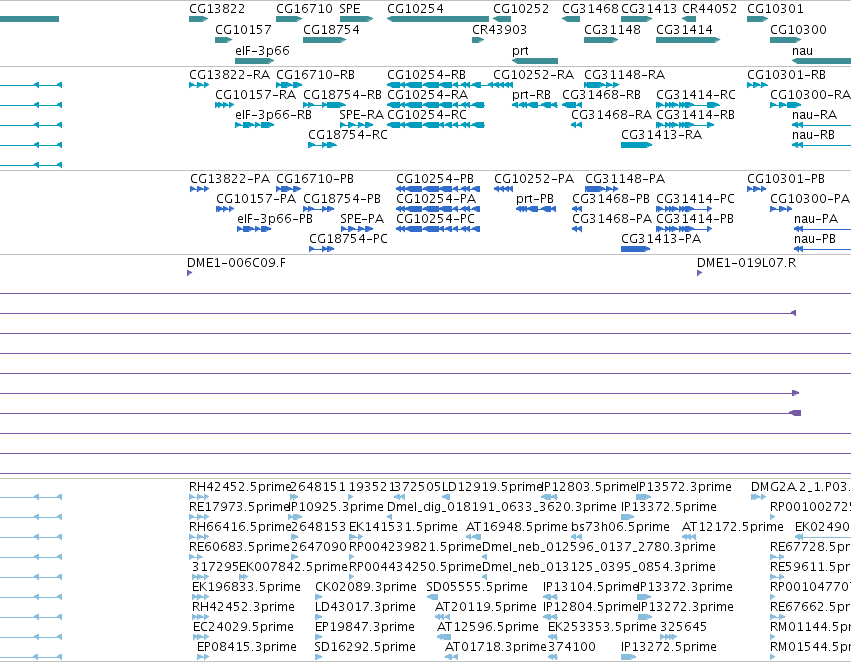
Task: Click the bs73h06.5prime EST label
Action: click(620, 527)
